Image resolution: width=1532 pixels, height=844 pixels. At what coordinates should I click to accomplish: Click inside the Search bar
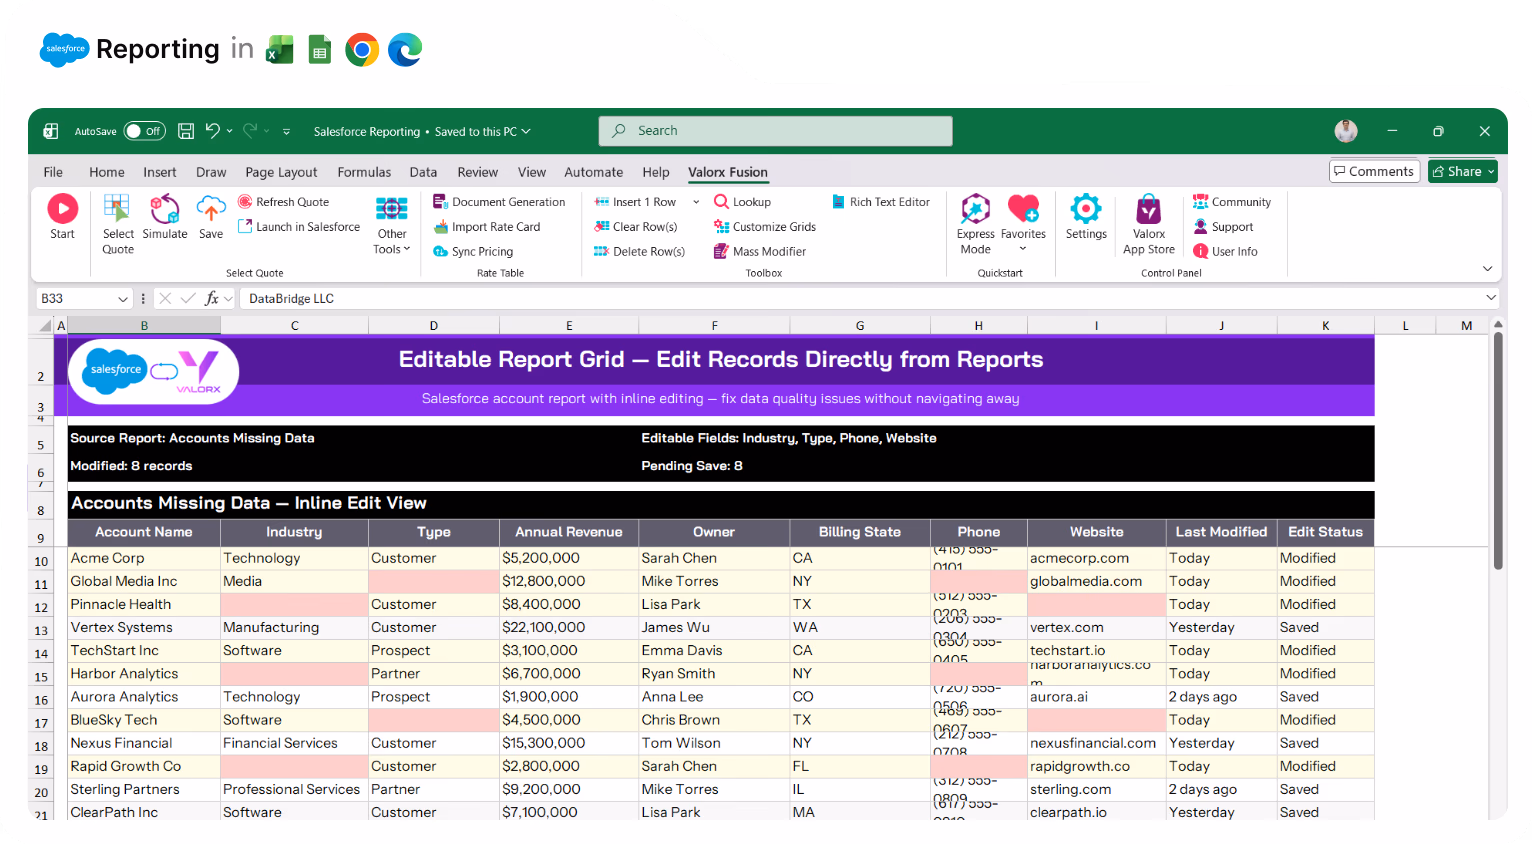775,130
